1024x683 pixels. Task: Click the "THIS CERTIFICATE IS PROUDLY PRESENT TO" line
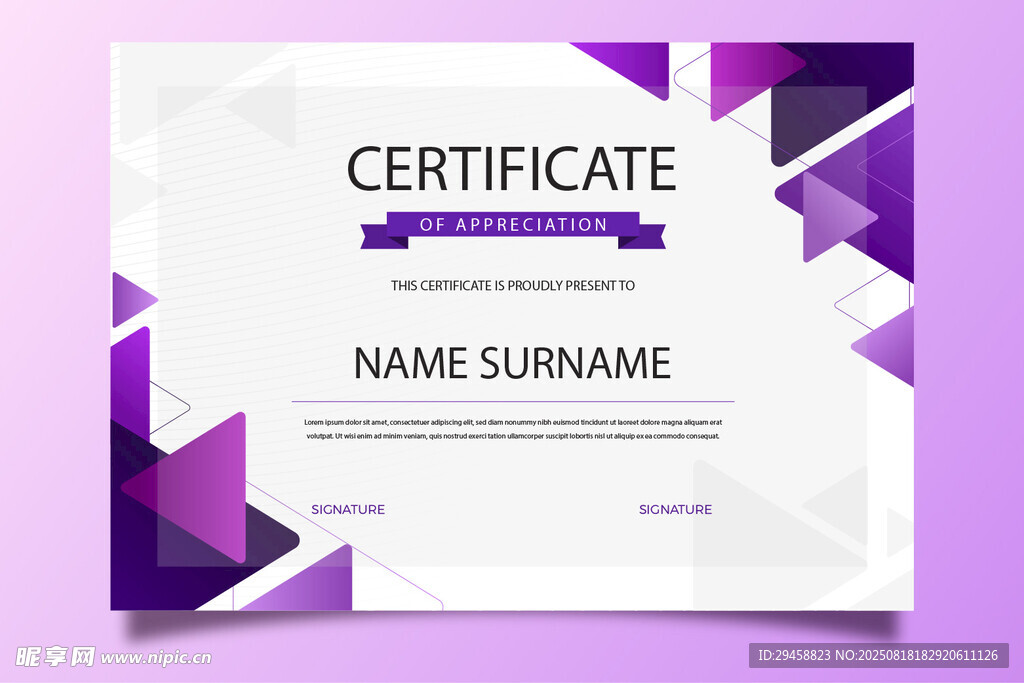(512, 285)
